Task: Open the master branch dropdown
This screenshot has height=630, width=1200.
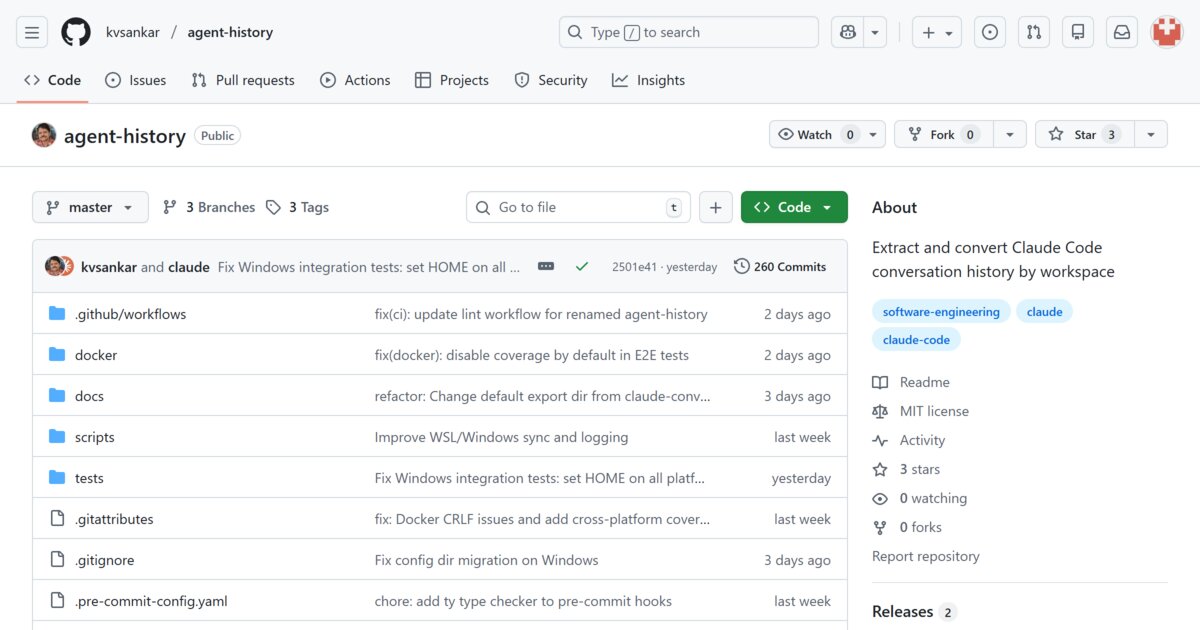Action: [90, 207]
